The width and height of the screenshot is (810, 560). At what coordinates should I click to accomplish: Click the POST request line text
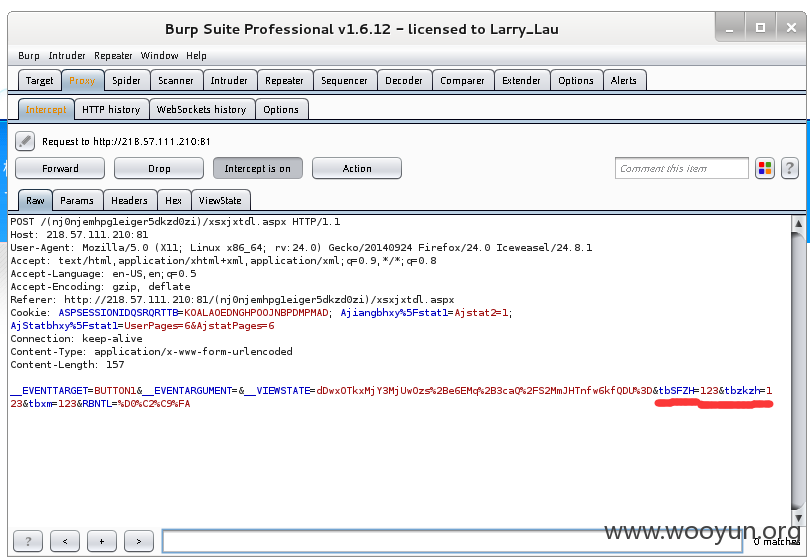[175, 222]
